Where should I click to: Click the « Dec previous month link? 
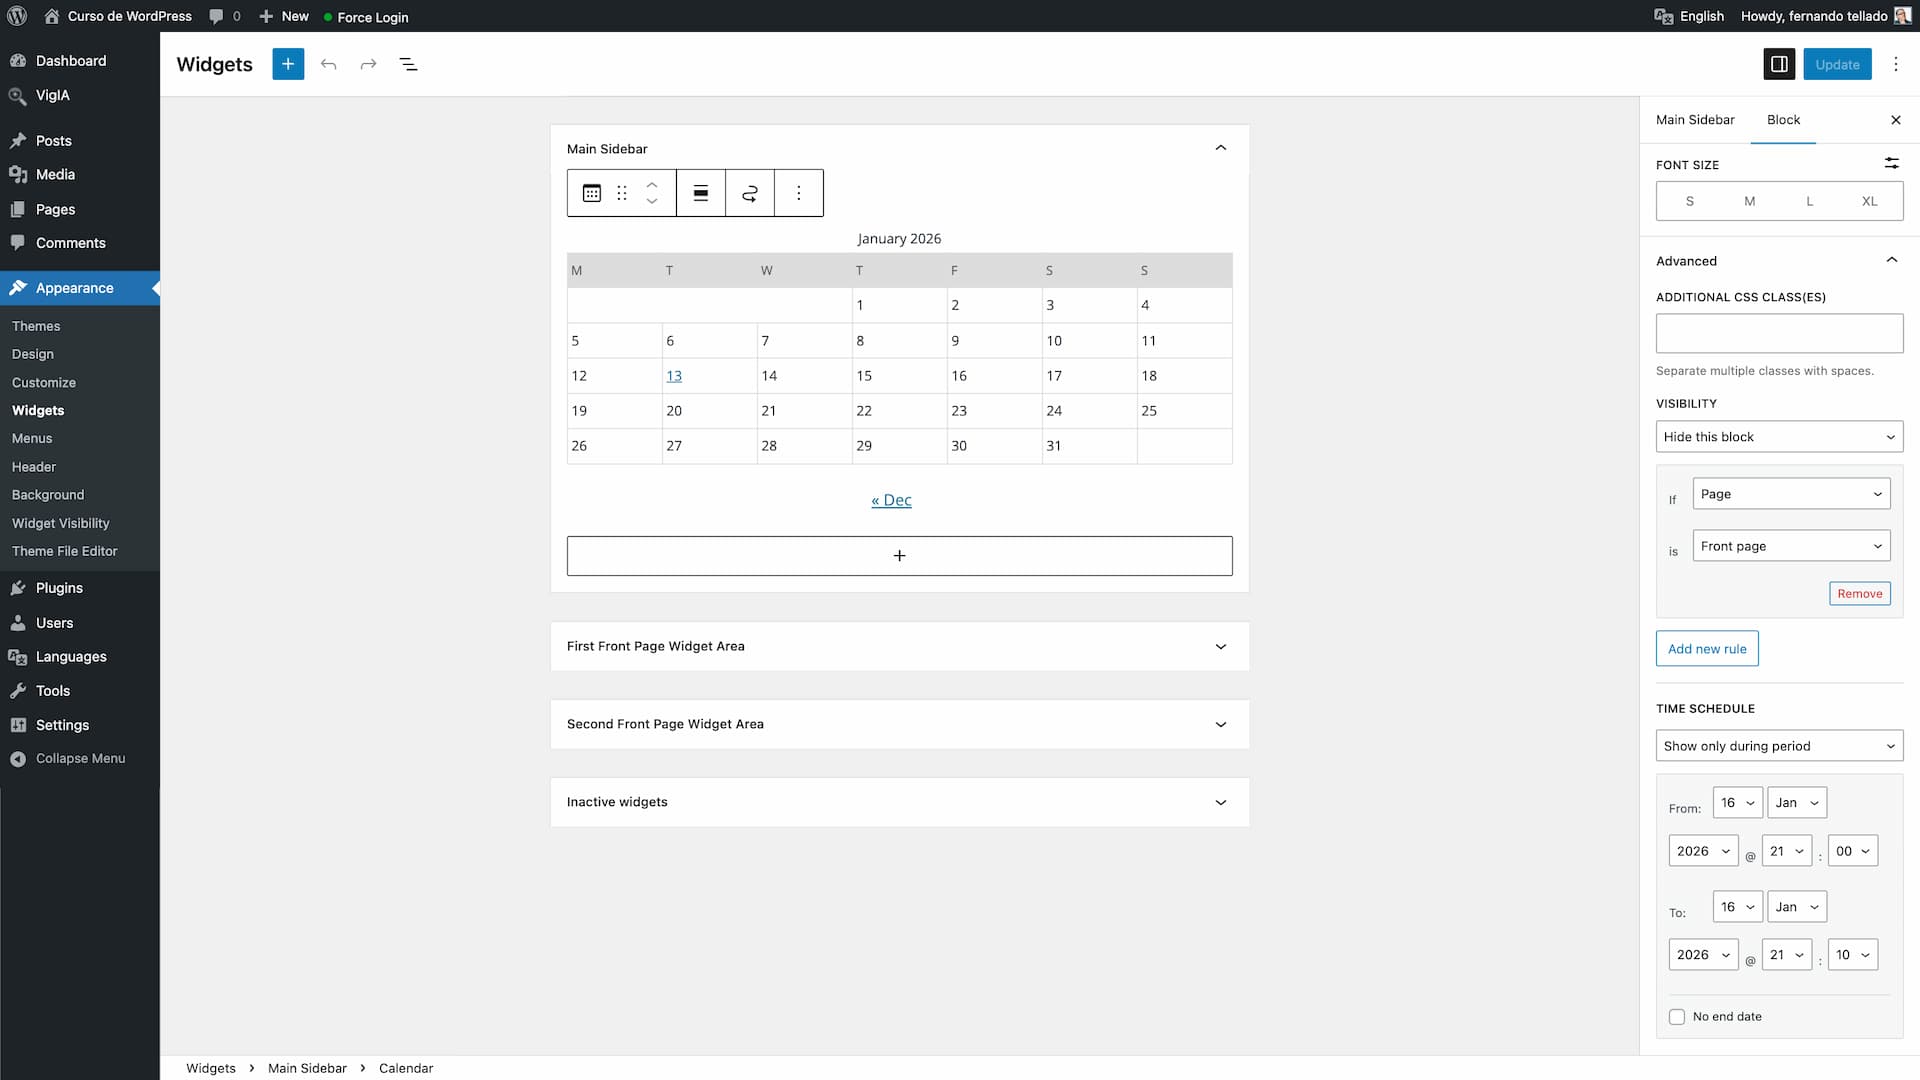pos(891,500)
